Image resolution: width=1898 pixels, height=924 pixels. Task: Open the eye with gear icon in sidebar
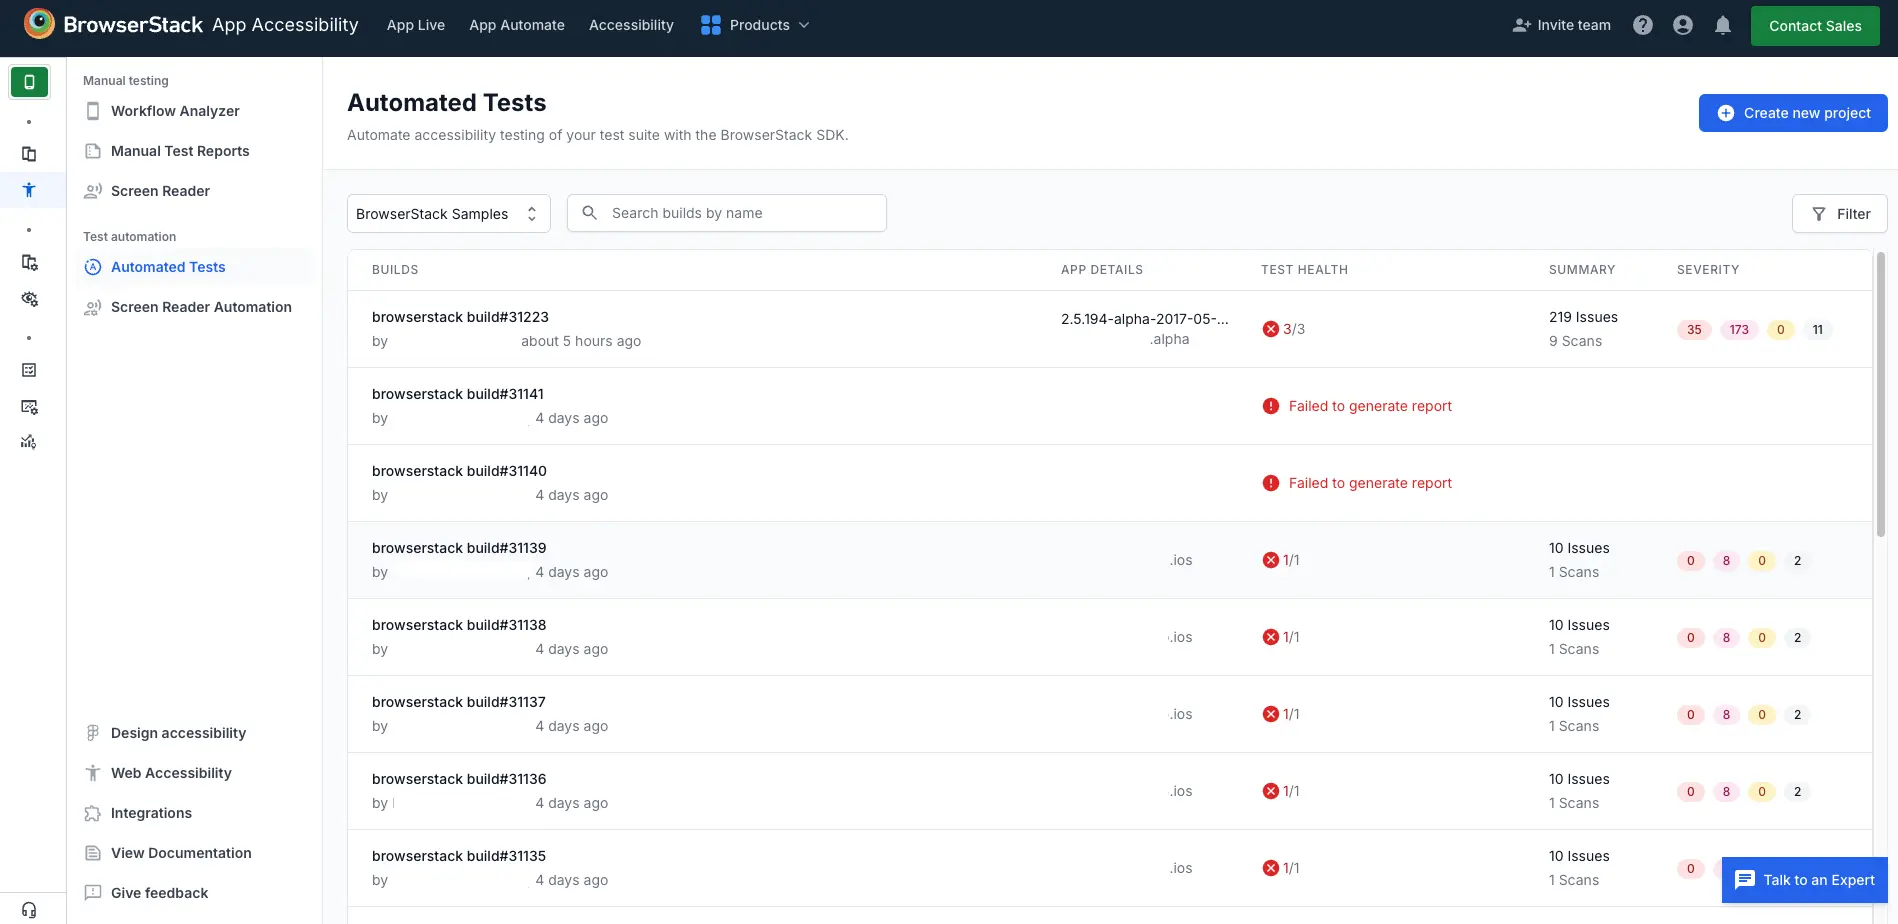[x=29, y=298]
